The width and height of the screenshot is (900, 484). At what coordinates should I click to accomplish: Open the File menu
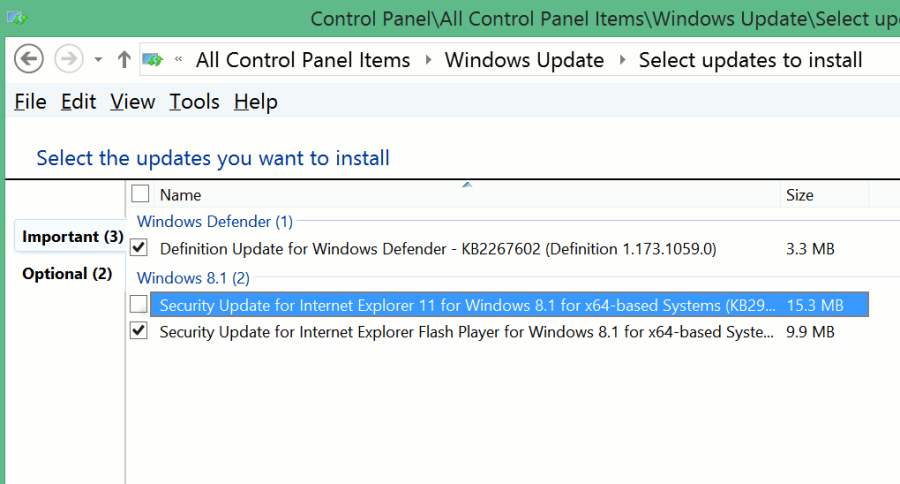(x=30, y=102)
